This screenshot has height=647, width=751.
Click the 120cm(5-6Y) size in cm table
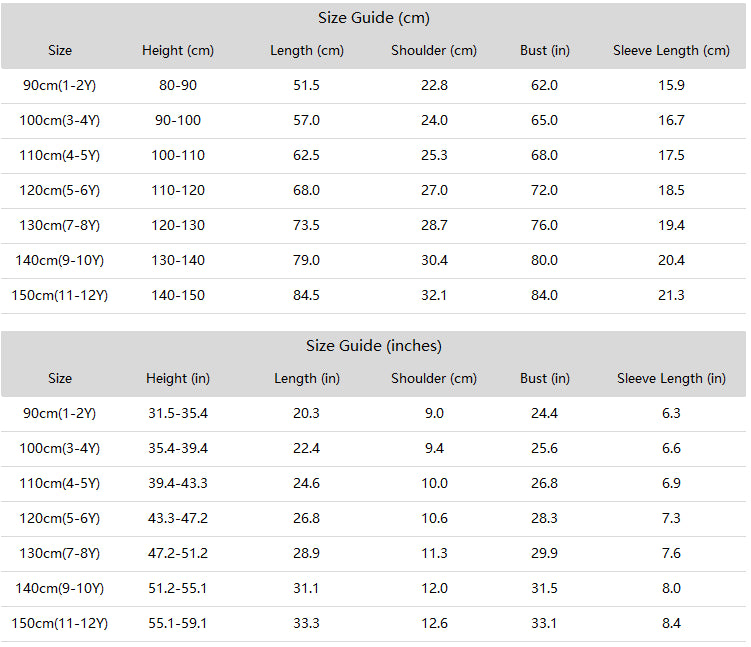pyautogui.click(x=60, y=190)
